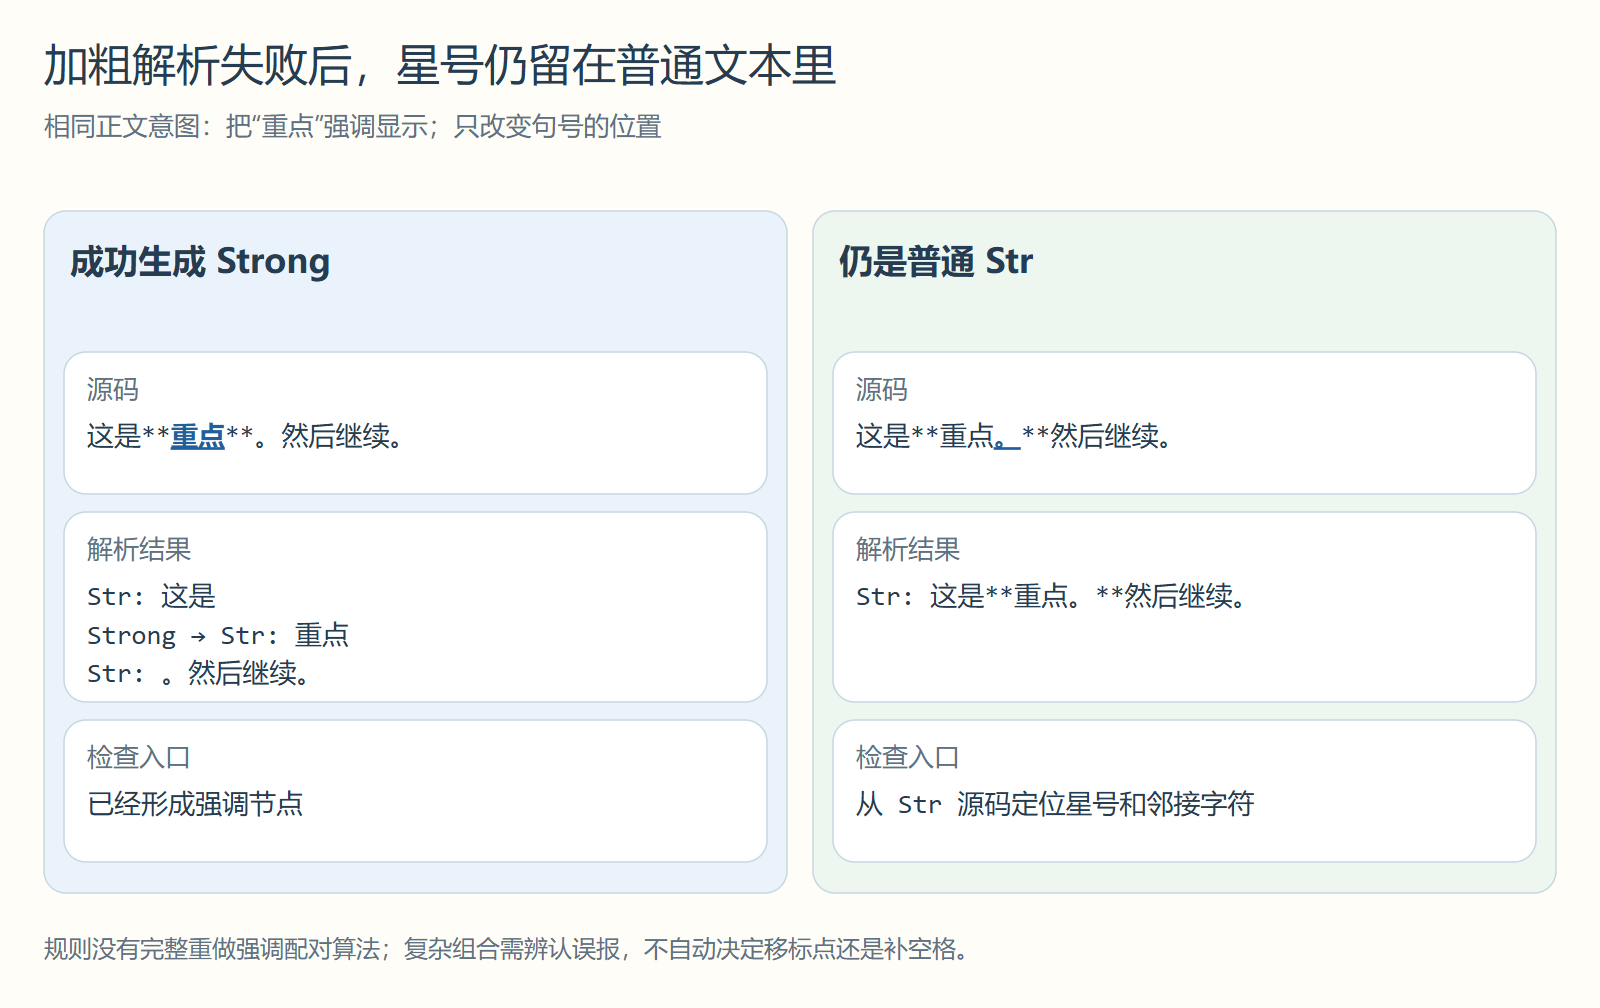This screenshot has width=1600, height=1008.
Task: Select the line Str: 这是
Action: [151, 597]
